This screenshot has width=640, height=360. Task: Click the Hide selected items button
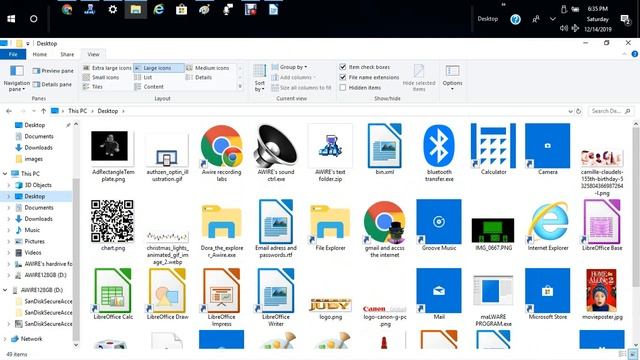[419, 78]
